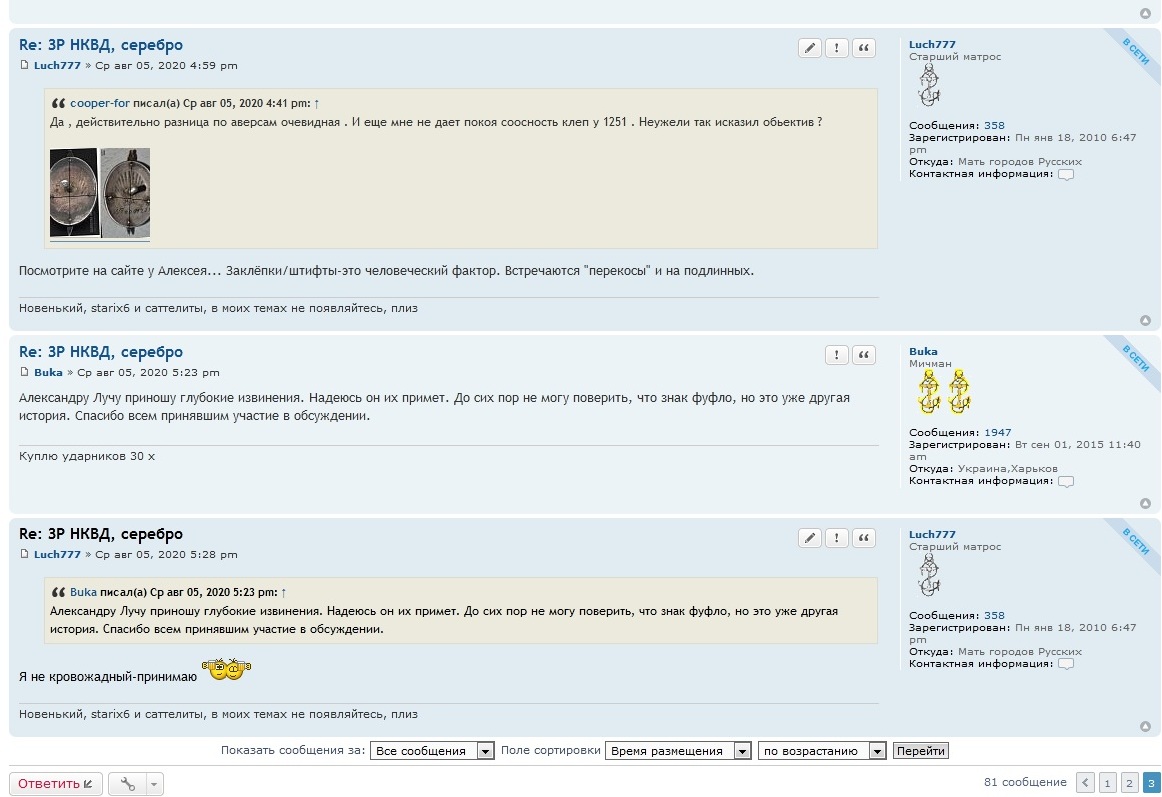Report Buka's 5:23 pm post

point(836,355)
